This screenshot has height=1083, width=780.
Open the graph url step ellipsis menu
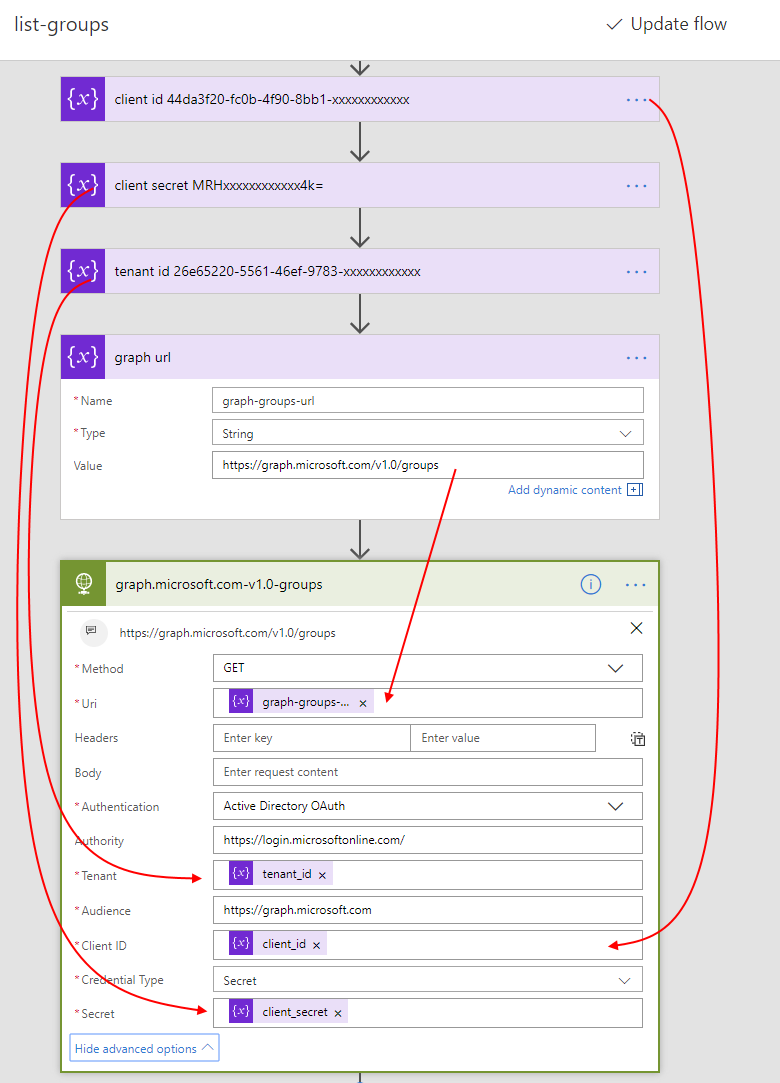pyautogui.click(x=637, y=357)
